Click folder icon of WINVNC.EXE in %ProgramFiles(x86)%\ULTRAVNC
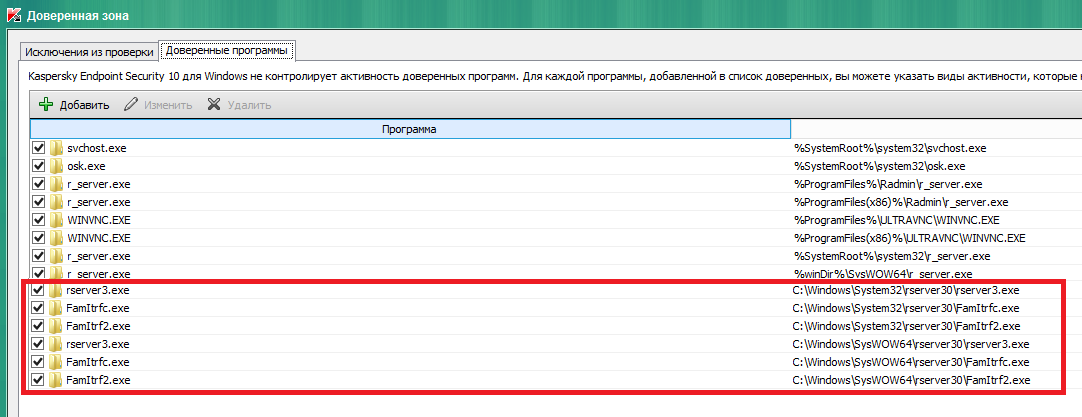This screenshot has width=1082, height=417. [56, 237]
